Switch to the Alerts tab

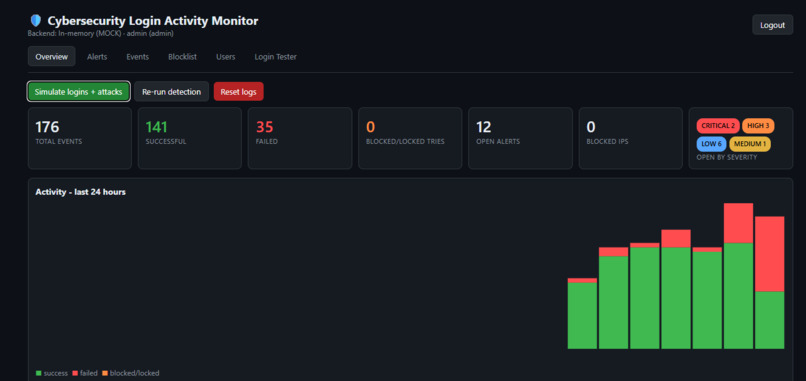click(x=97, y=57)
